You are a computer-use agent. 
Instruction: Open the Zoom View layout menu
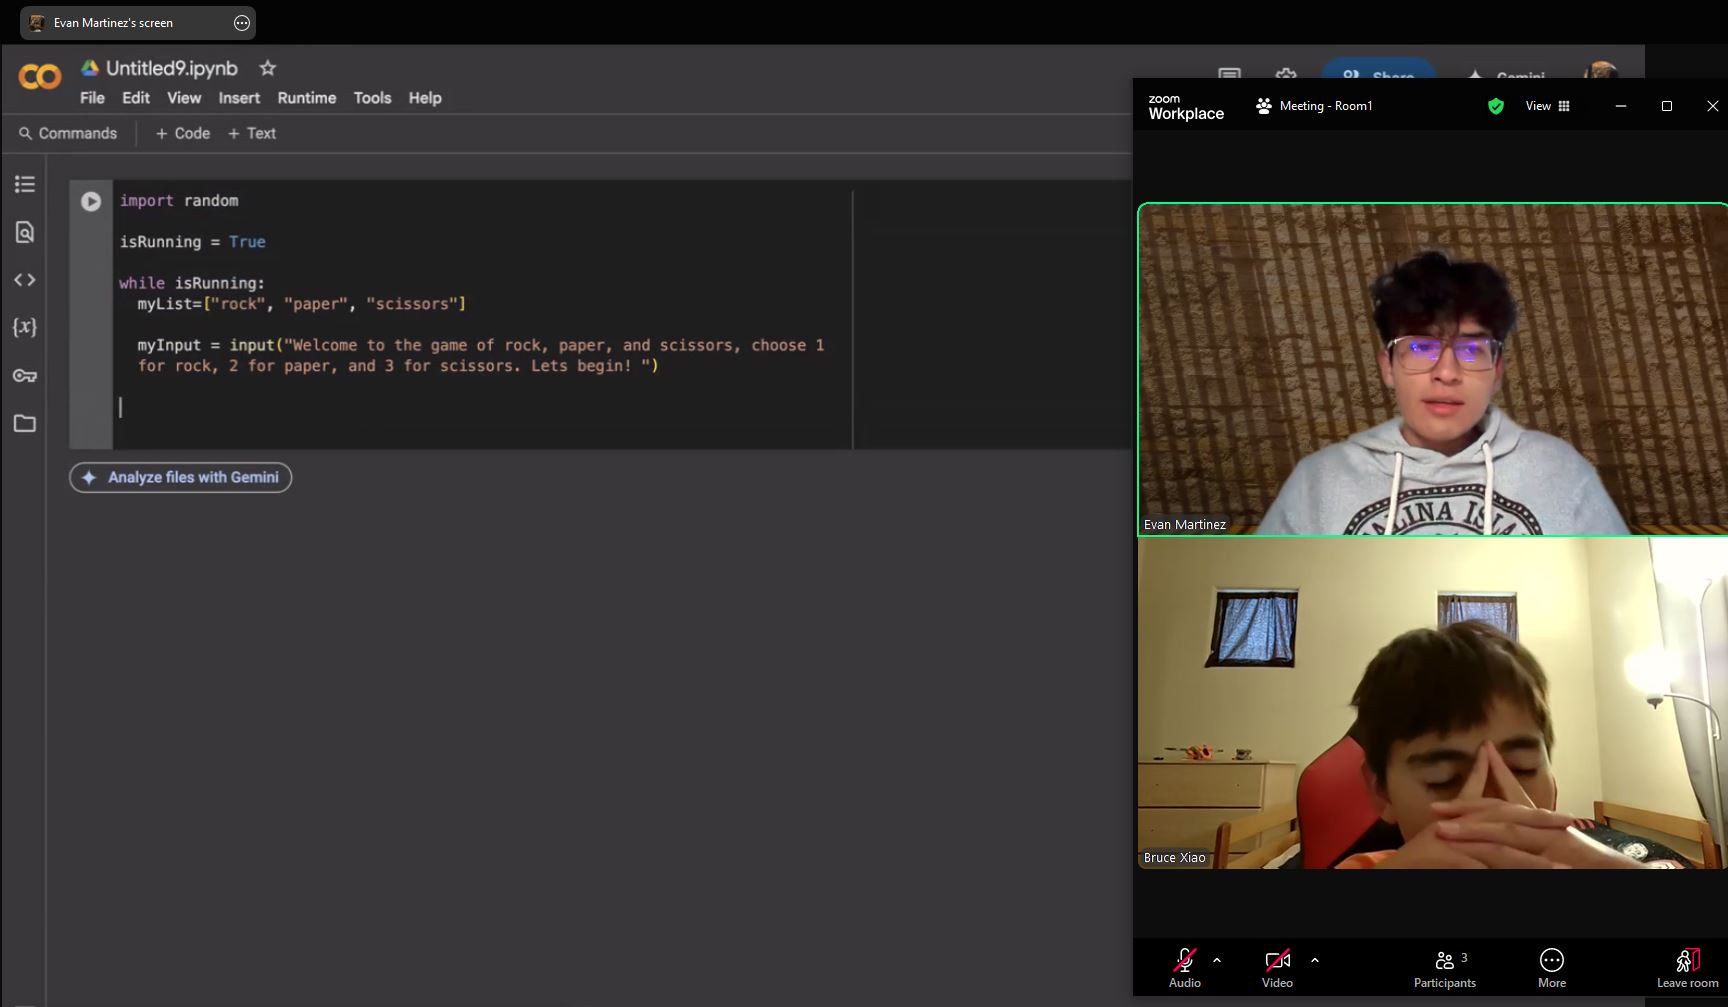coord(1547,106)
